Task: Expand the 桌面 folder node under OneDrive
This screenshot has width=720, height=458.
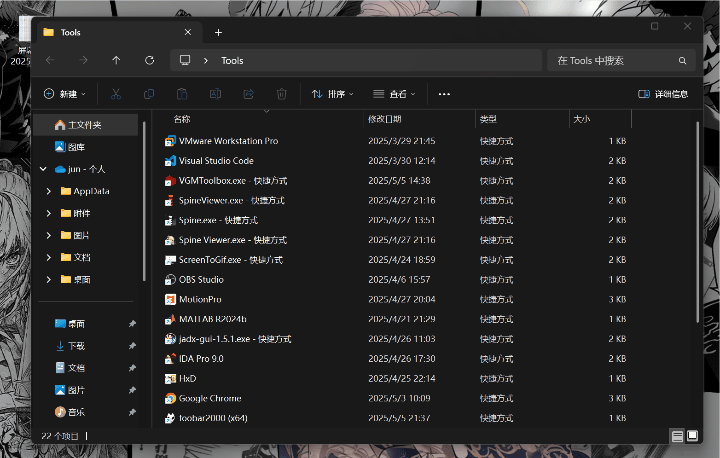Action: (x=49, y=279)
